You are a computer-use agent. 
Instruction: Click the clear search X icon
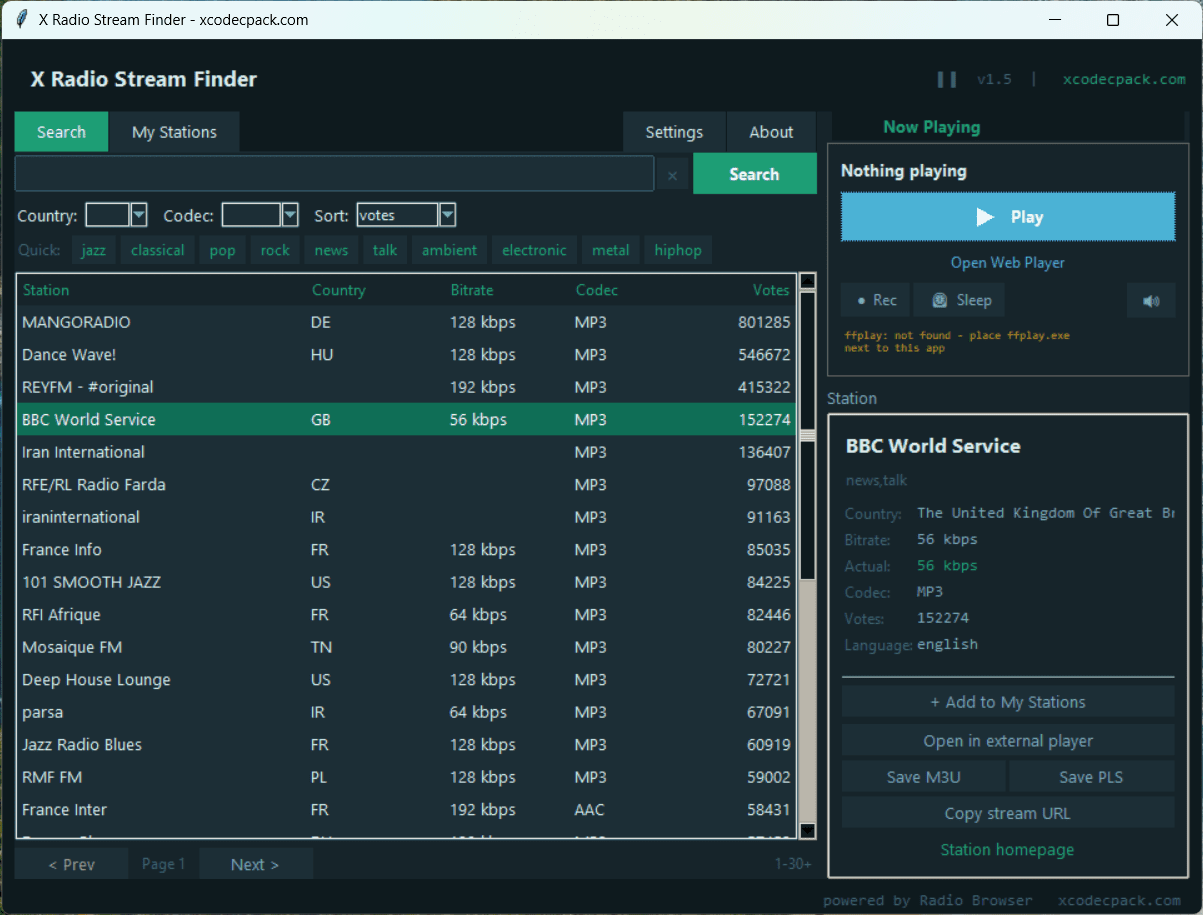coord(672,175)
